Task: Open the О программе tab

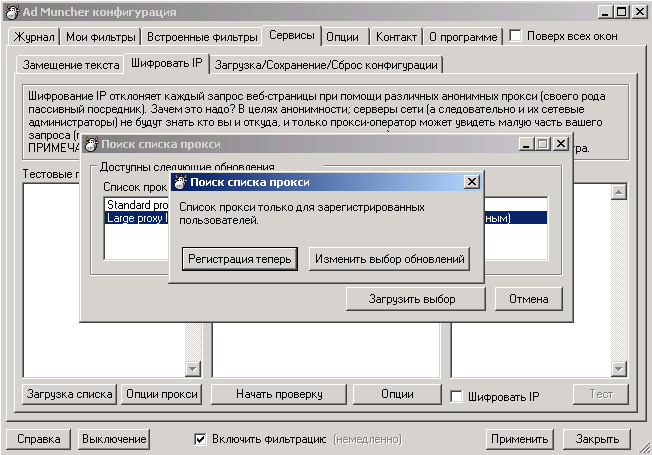Action: [463, 37]
